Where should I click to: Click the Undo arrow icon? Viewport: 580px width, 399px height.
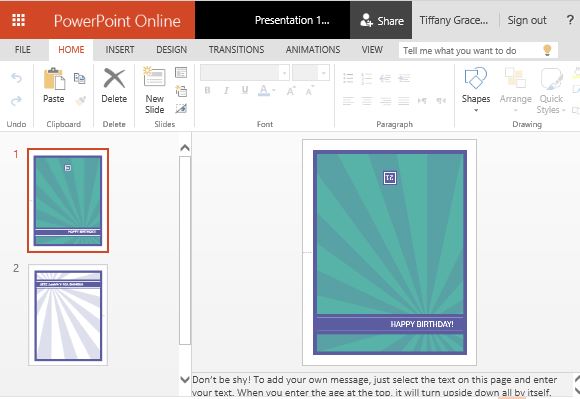(16, 78)
